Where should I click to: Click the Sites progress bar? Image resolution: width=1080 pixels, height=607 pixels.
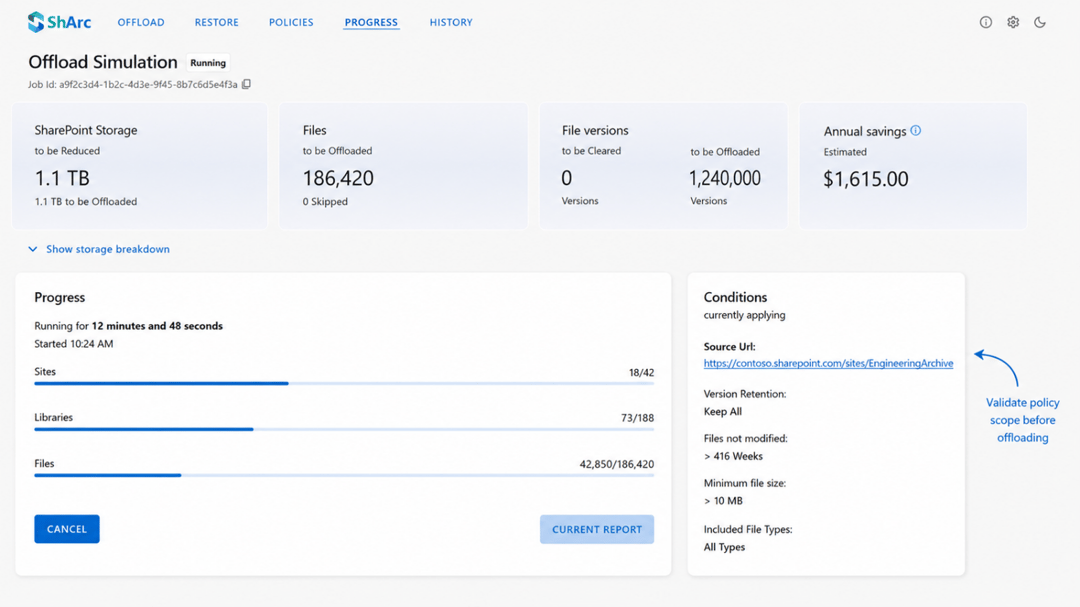344,383
